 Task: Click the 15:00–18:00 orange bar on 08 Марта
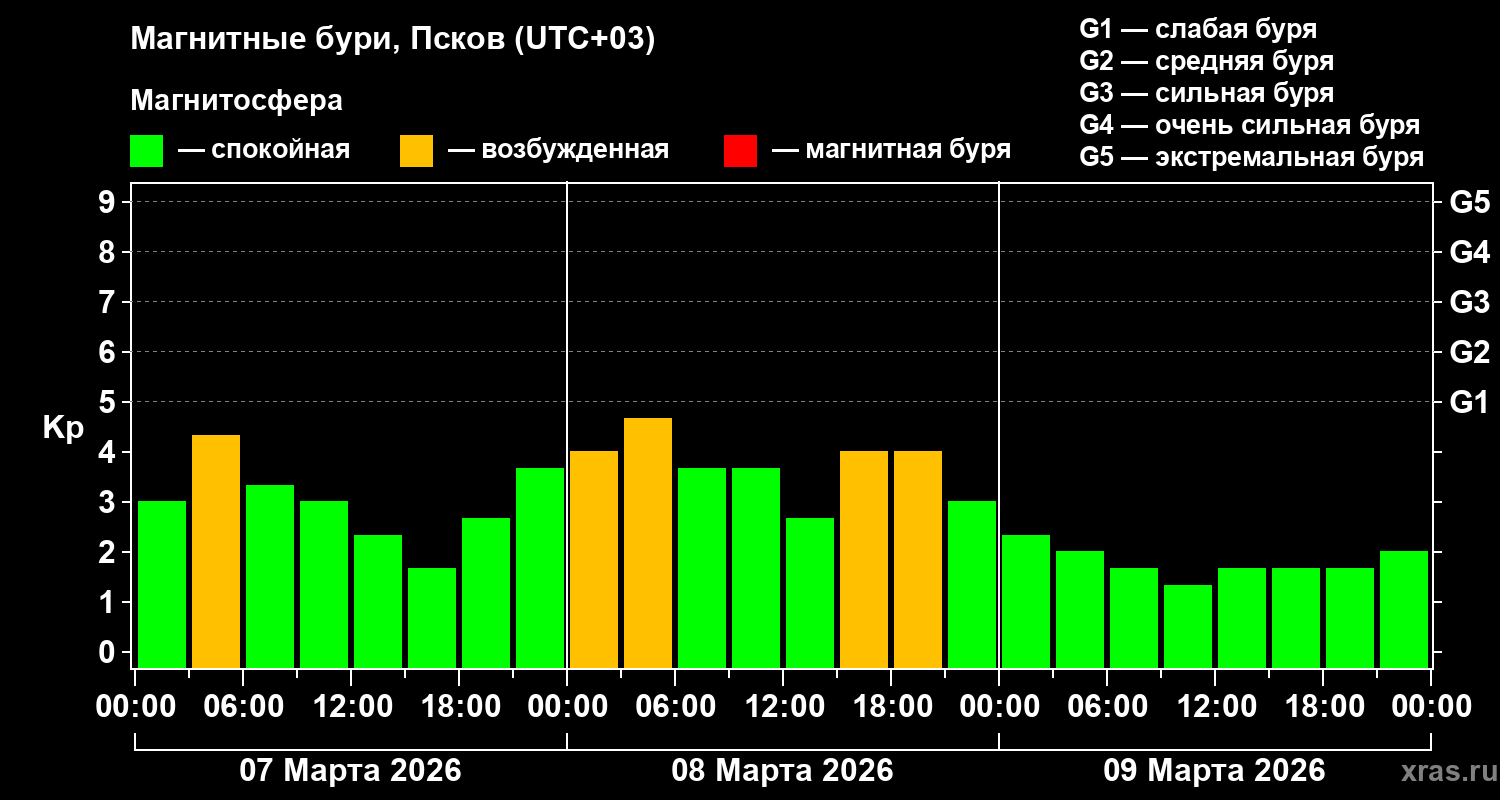point(864,559)
